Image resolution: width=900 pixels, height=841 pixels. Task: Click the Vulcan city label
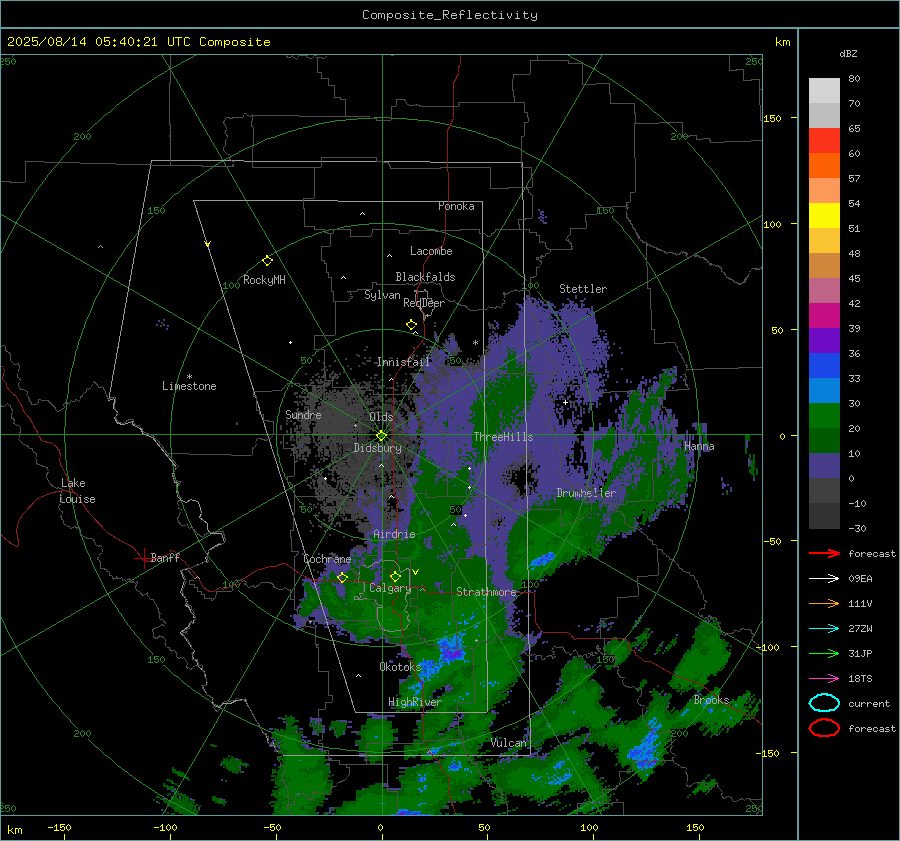tap(509, 743)
